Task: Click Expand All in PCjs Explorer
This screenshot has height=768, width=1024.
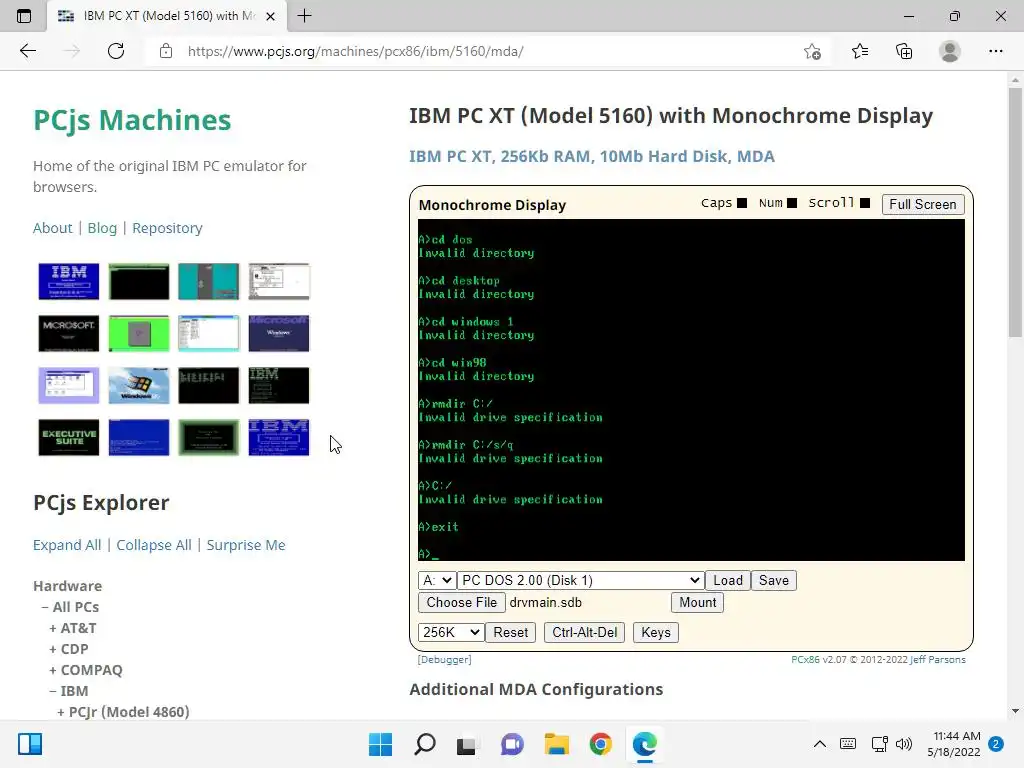Action: [67, 545]
